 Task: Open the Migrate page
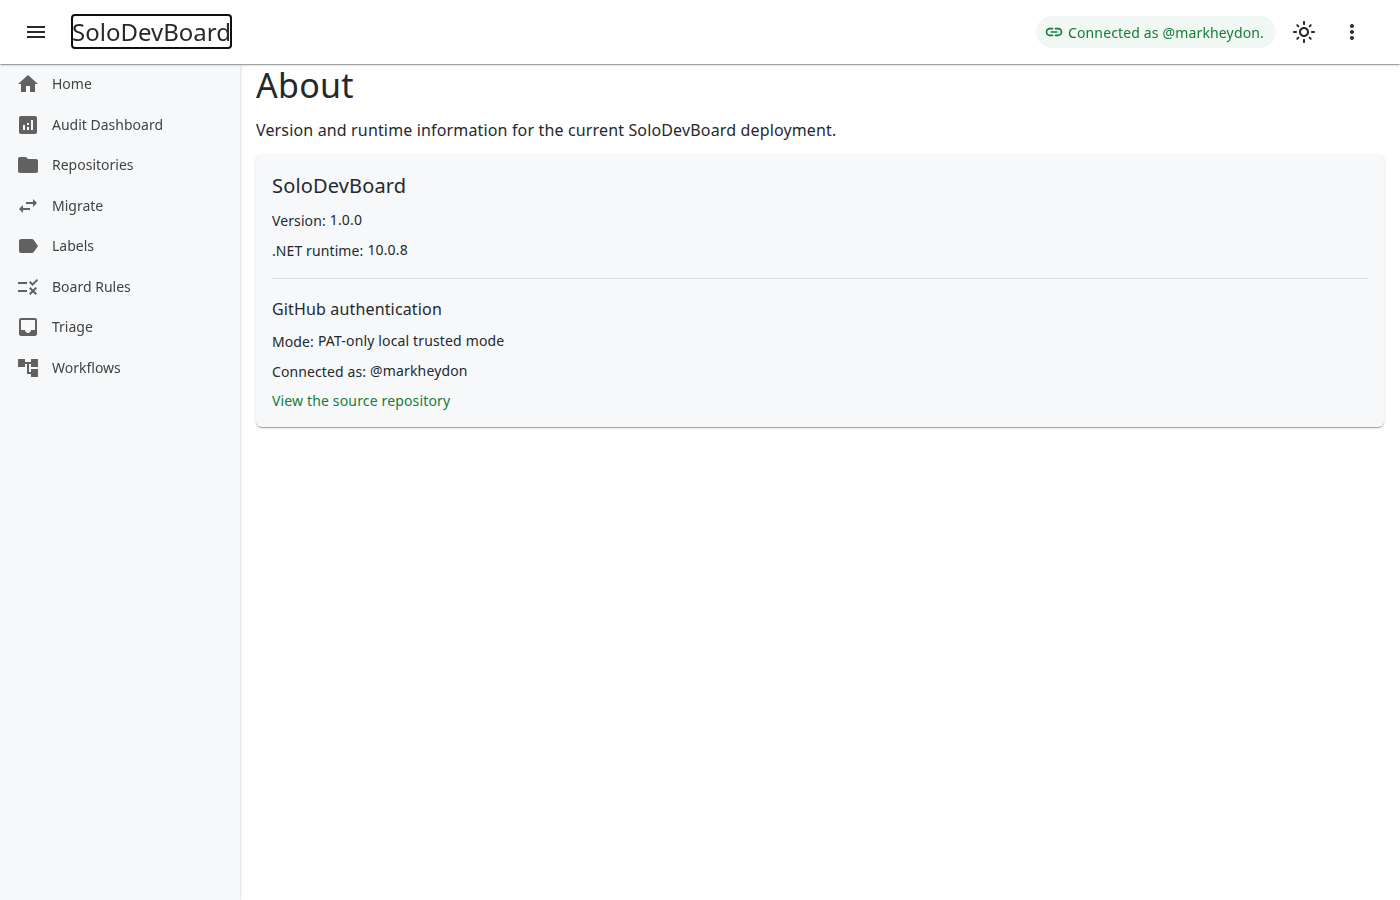coord(120,206)
